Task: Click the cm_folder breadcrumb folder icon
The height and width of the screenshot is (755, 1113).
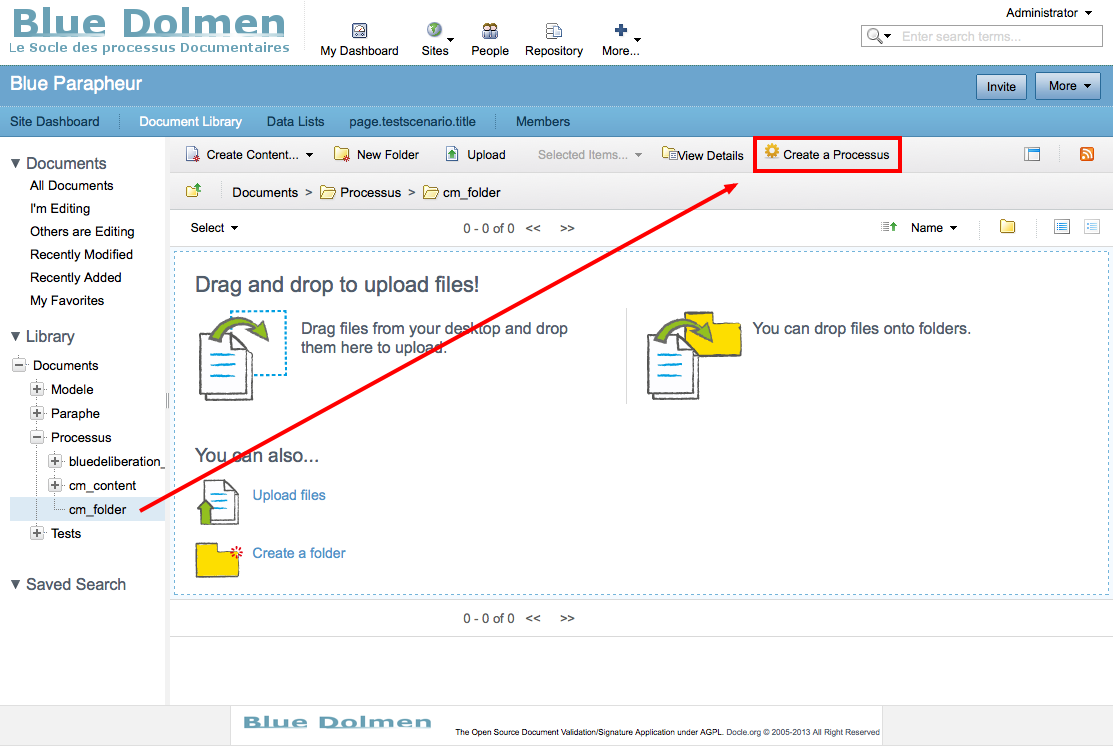Action: coord(430,192)
